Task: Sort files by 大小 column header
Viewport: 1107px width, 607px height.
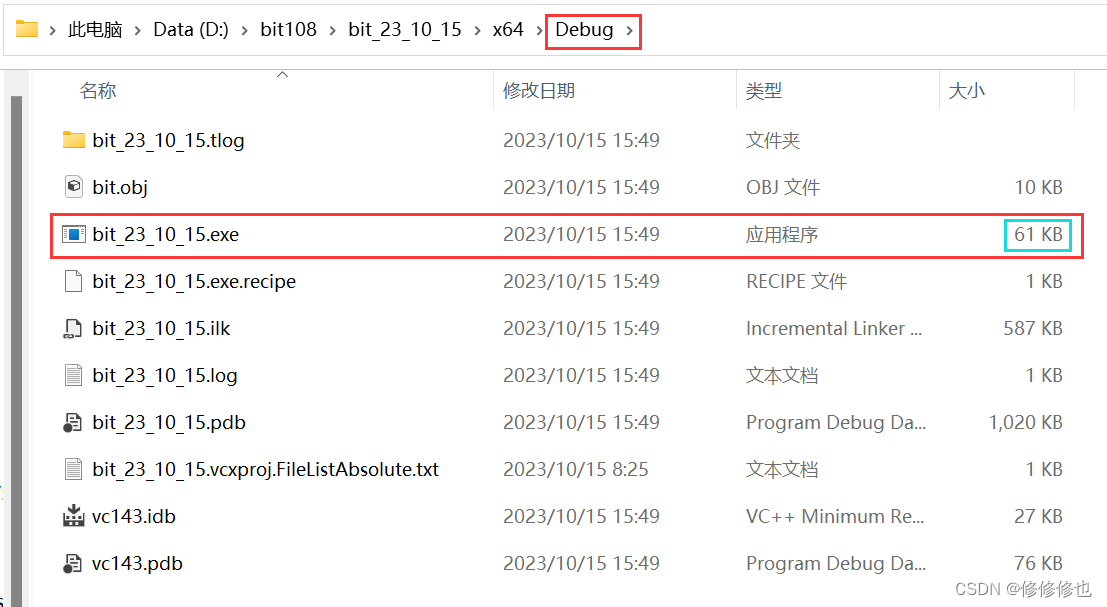Action: coord(967,90)
